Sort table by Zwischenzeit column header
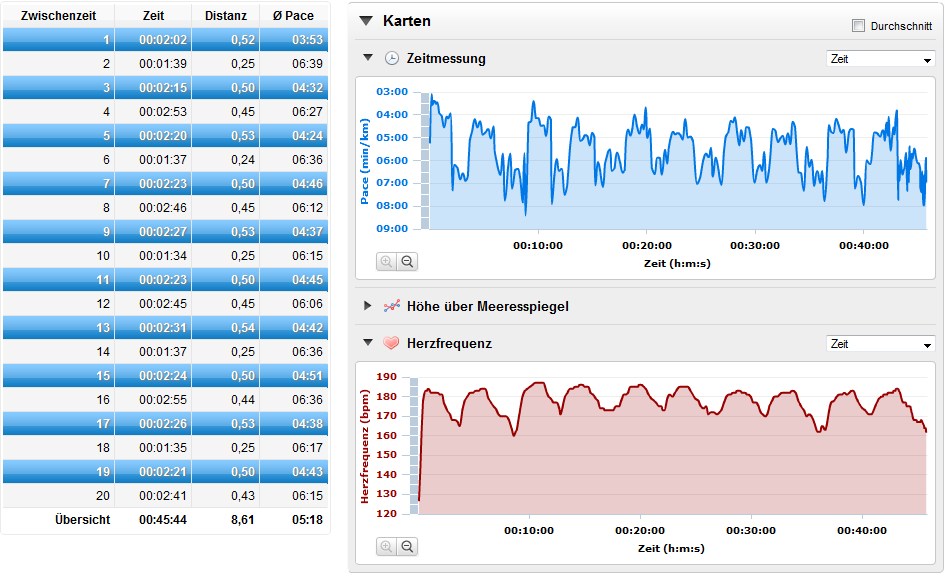This screenshot has height=574, width=945. [58, 16]
